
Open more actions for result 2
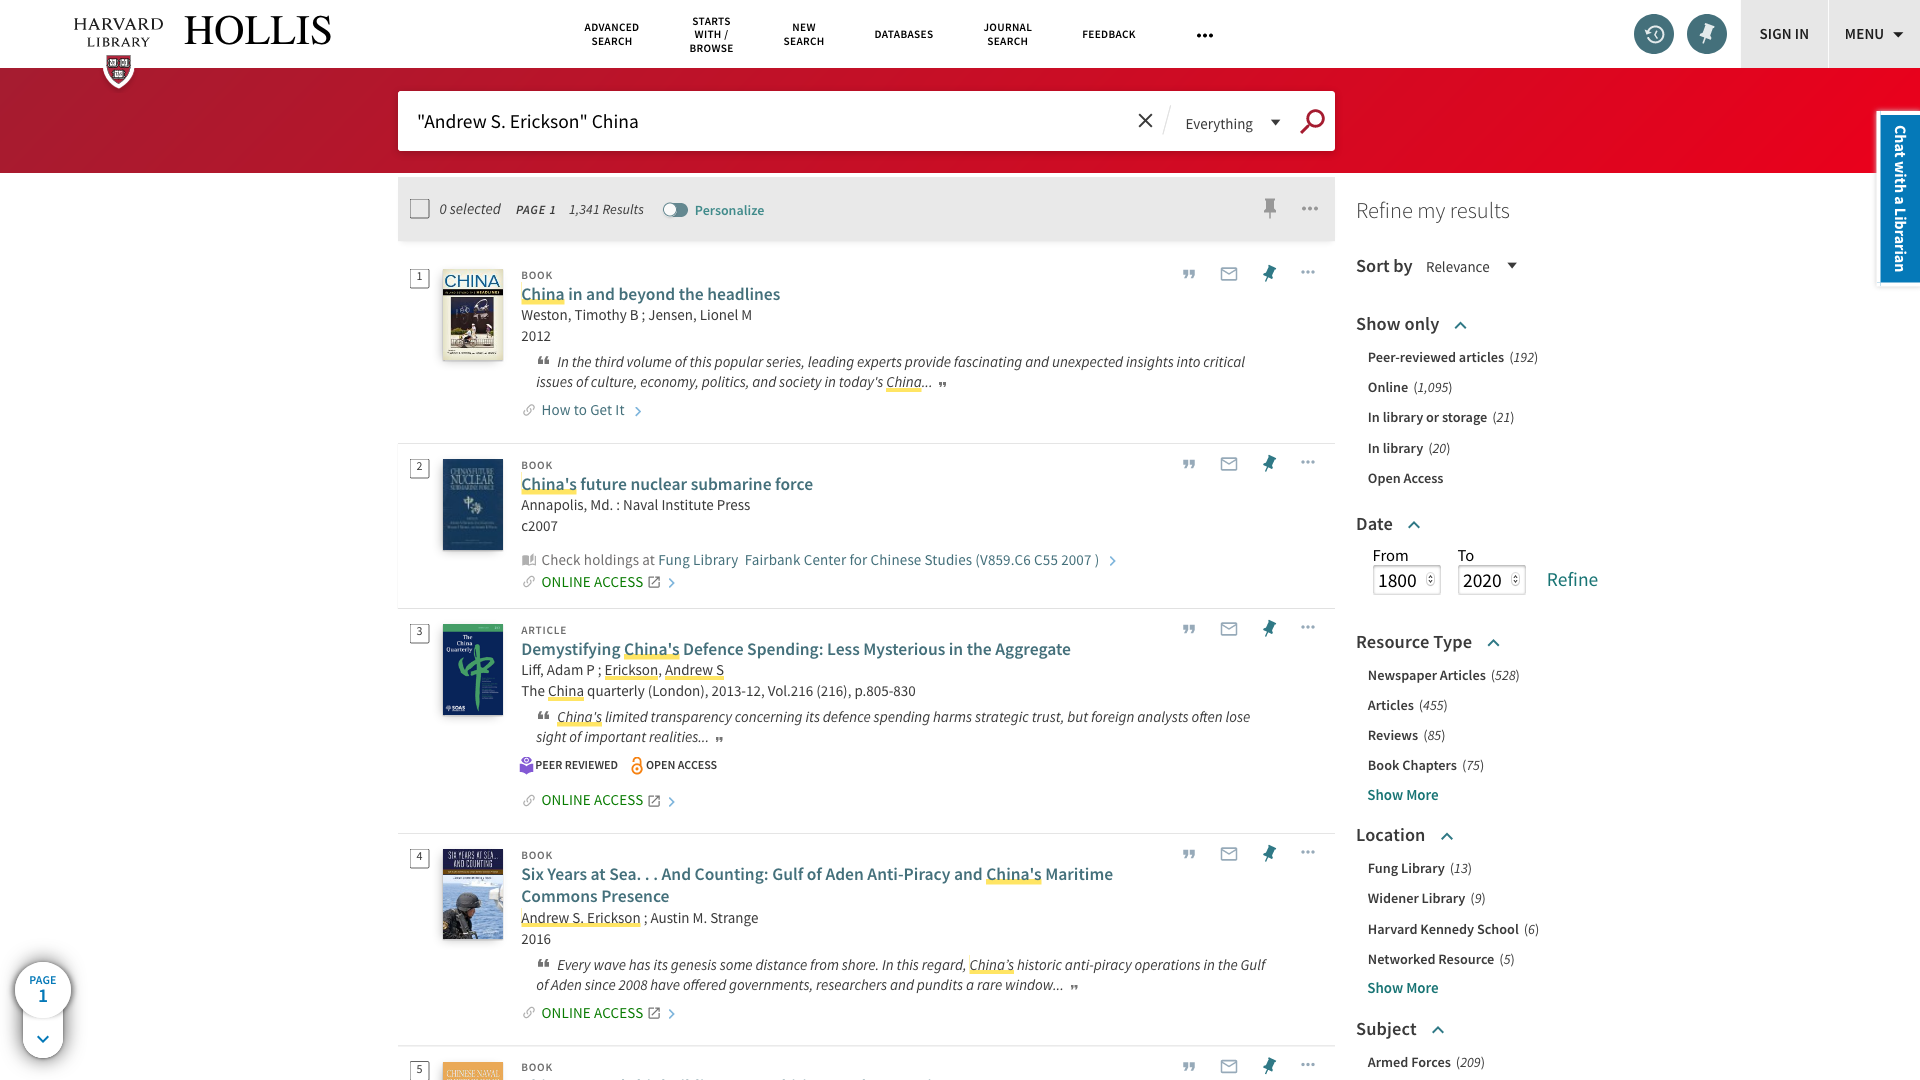coord(1308,462)
